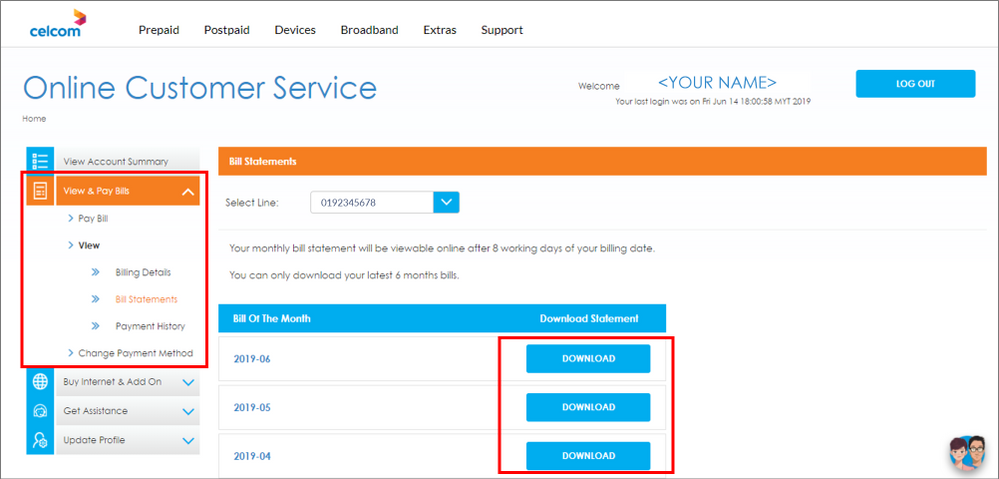This screenshot has width=999, height=479.
Task: Click the line number field 0192345678
Action: point(372,203)
